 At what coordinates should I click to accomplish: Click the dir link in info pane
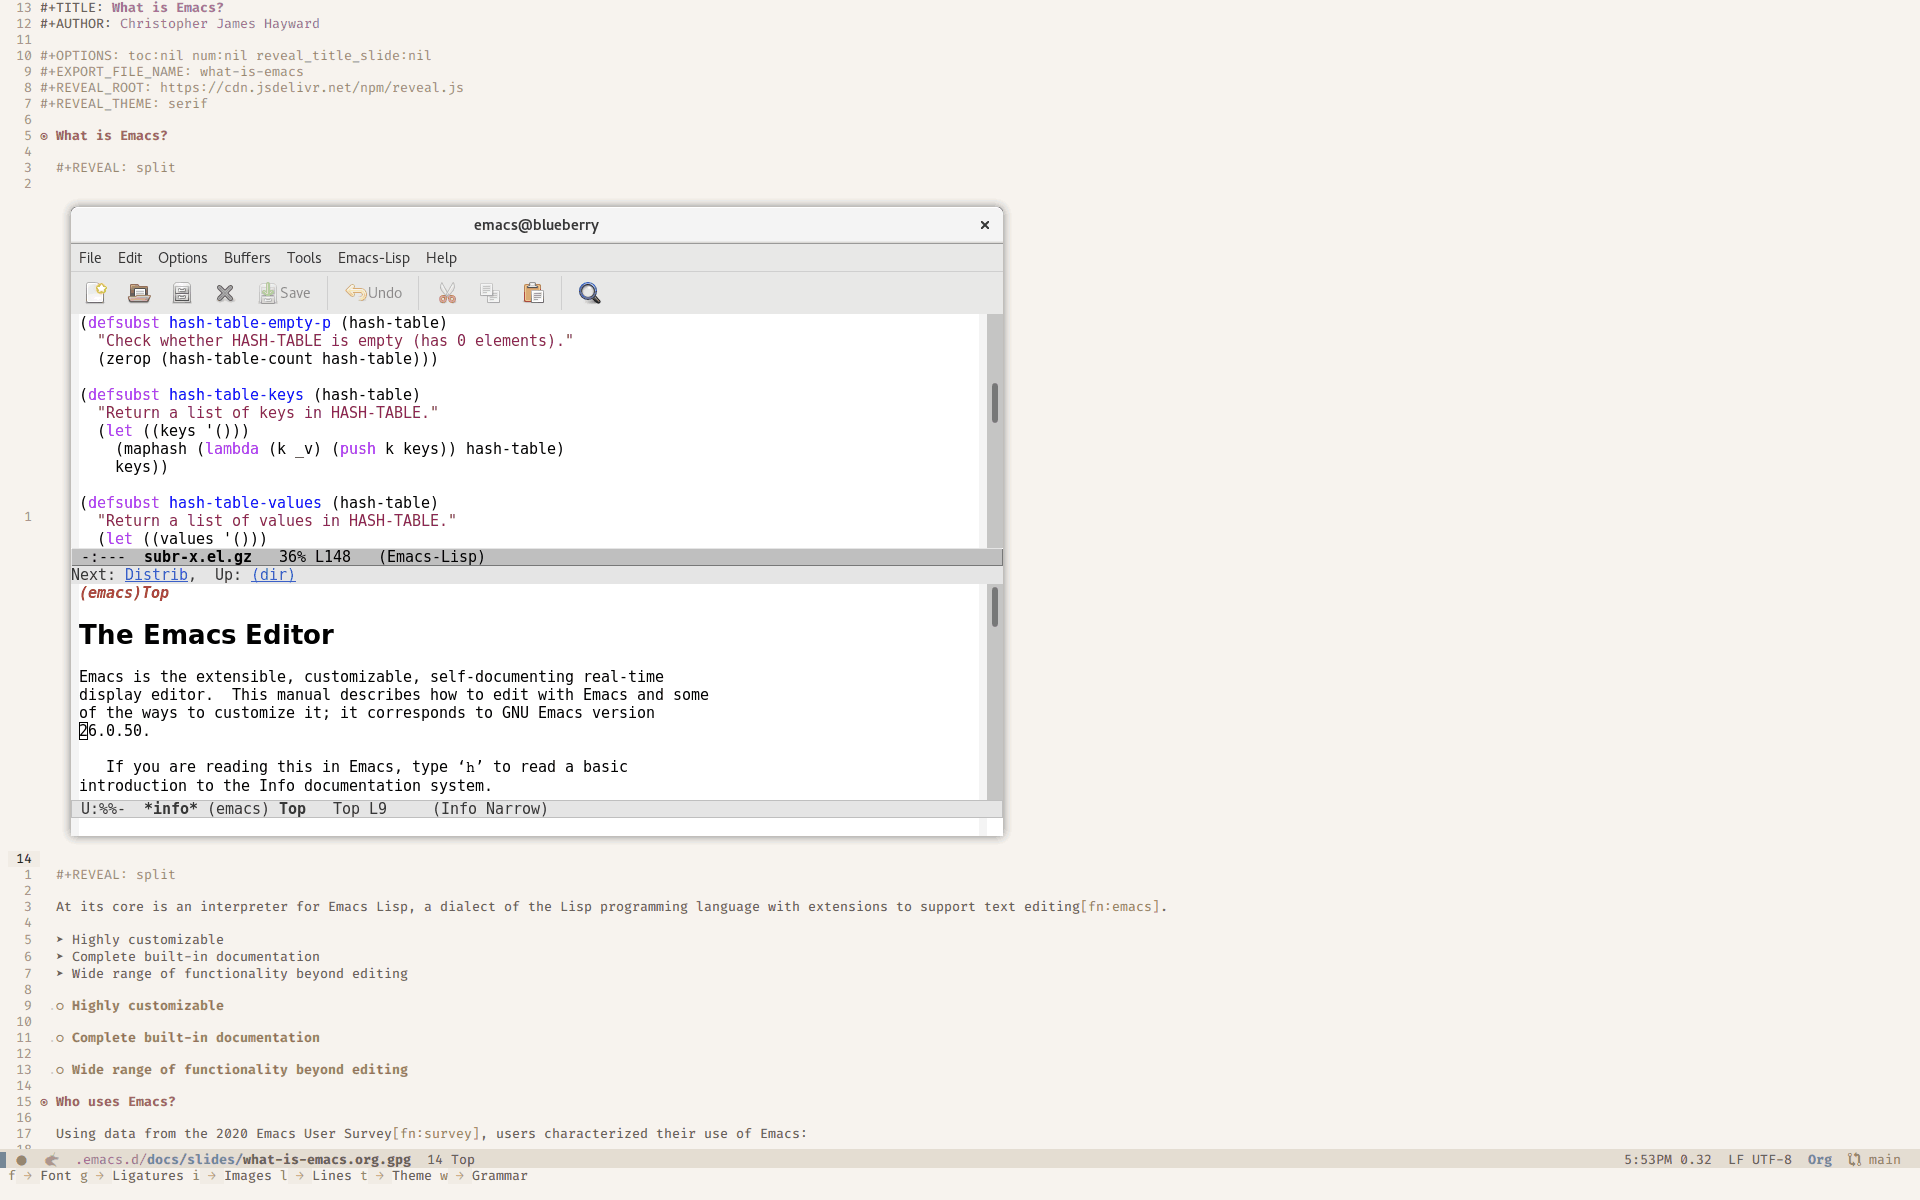(x=274, y=574)
